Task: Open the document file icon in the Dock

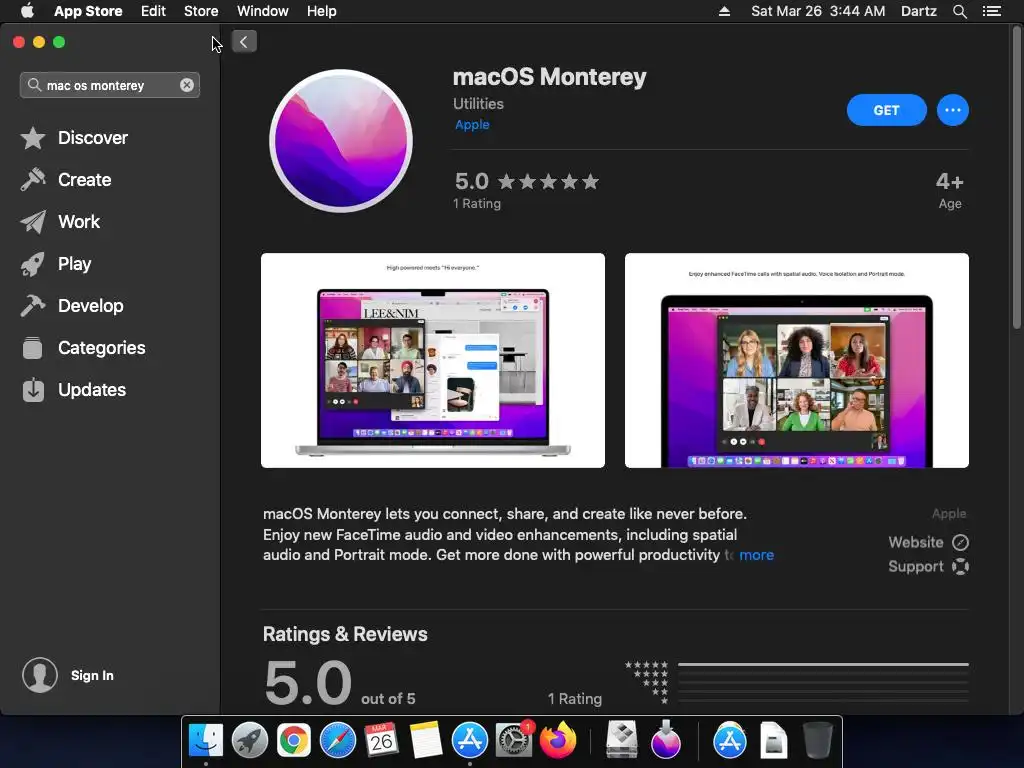Action: pyautogui.click(x=774, y=741)
